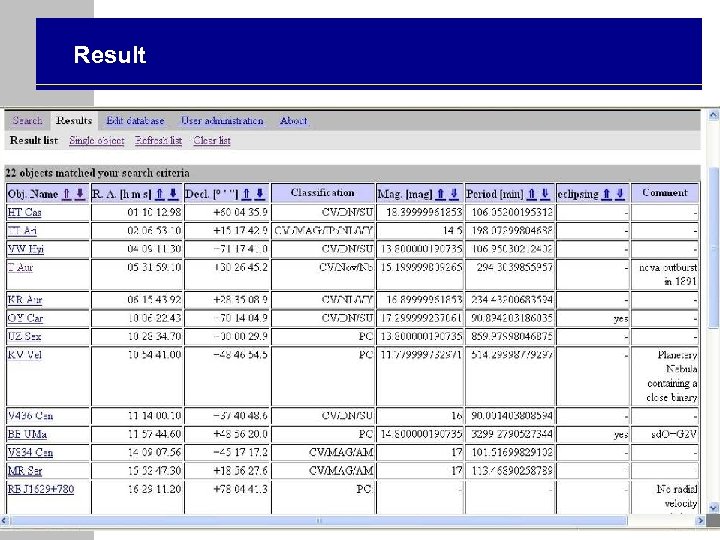Click the horizontal scrollbar thumb
Screen dimensions: 720x540
pos(318,521)
